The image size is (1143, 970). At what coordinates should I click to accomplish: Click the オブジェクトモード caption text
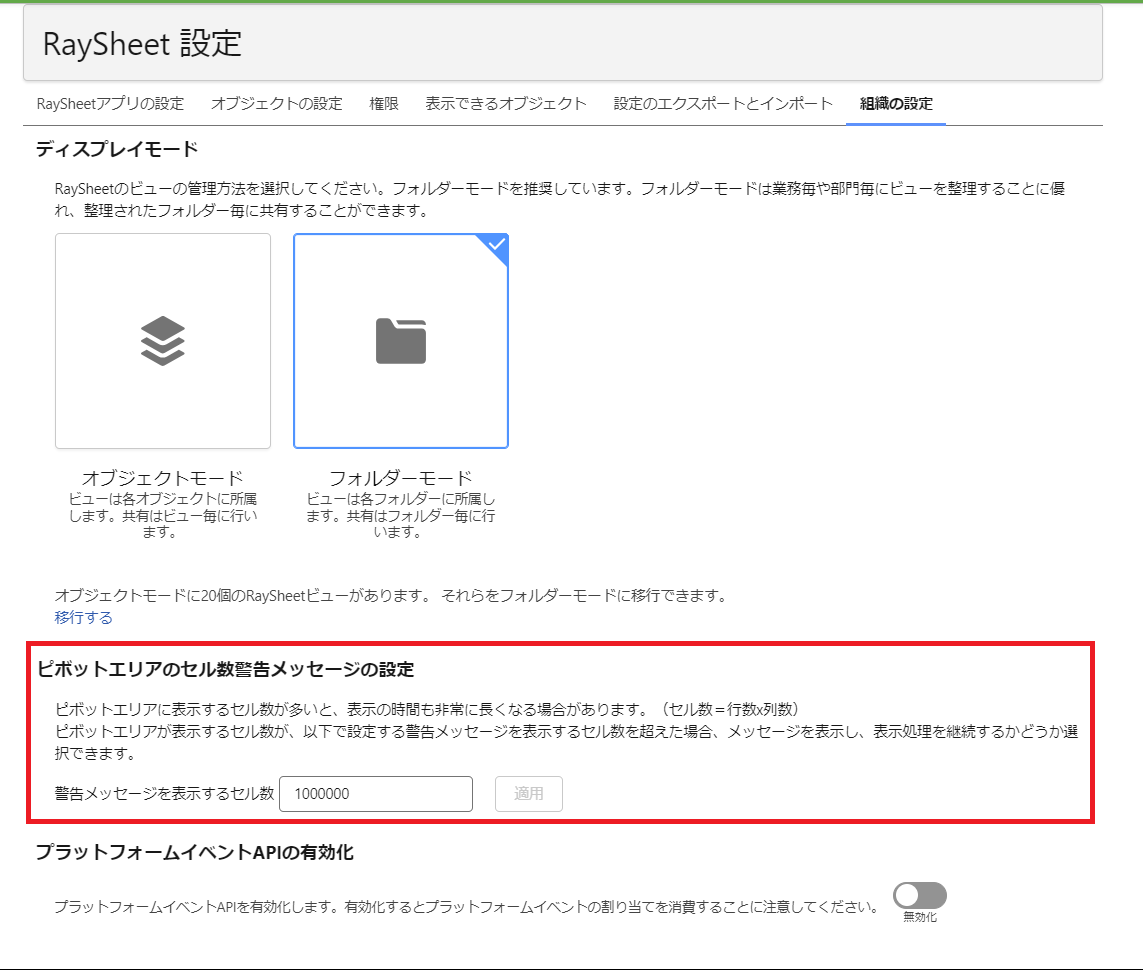point(163,478)
